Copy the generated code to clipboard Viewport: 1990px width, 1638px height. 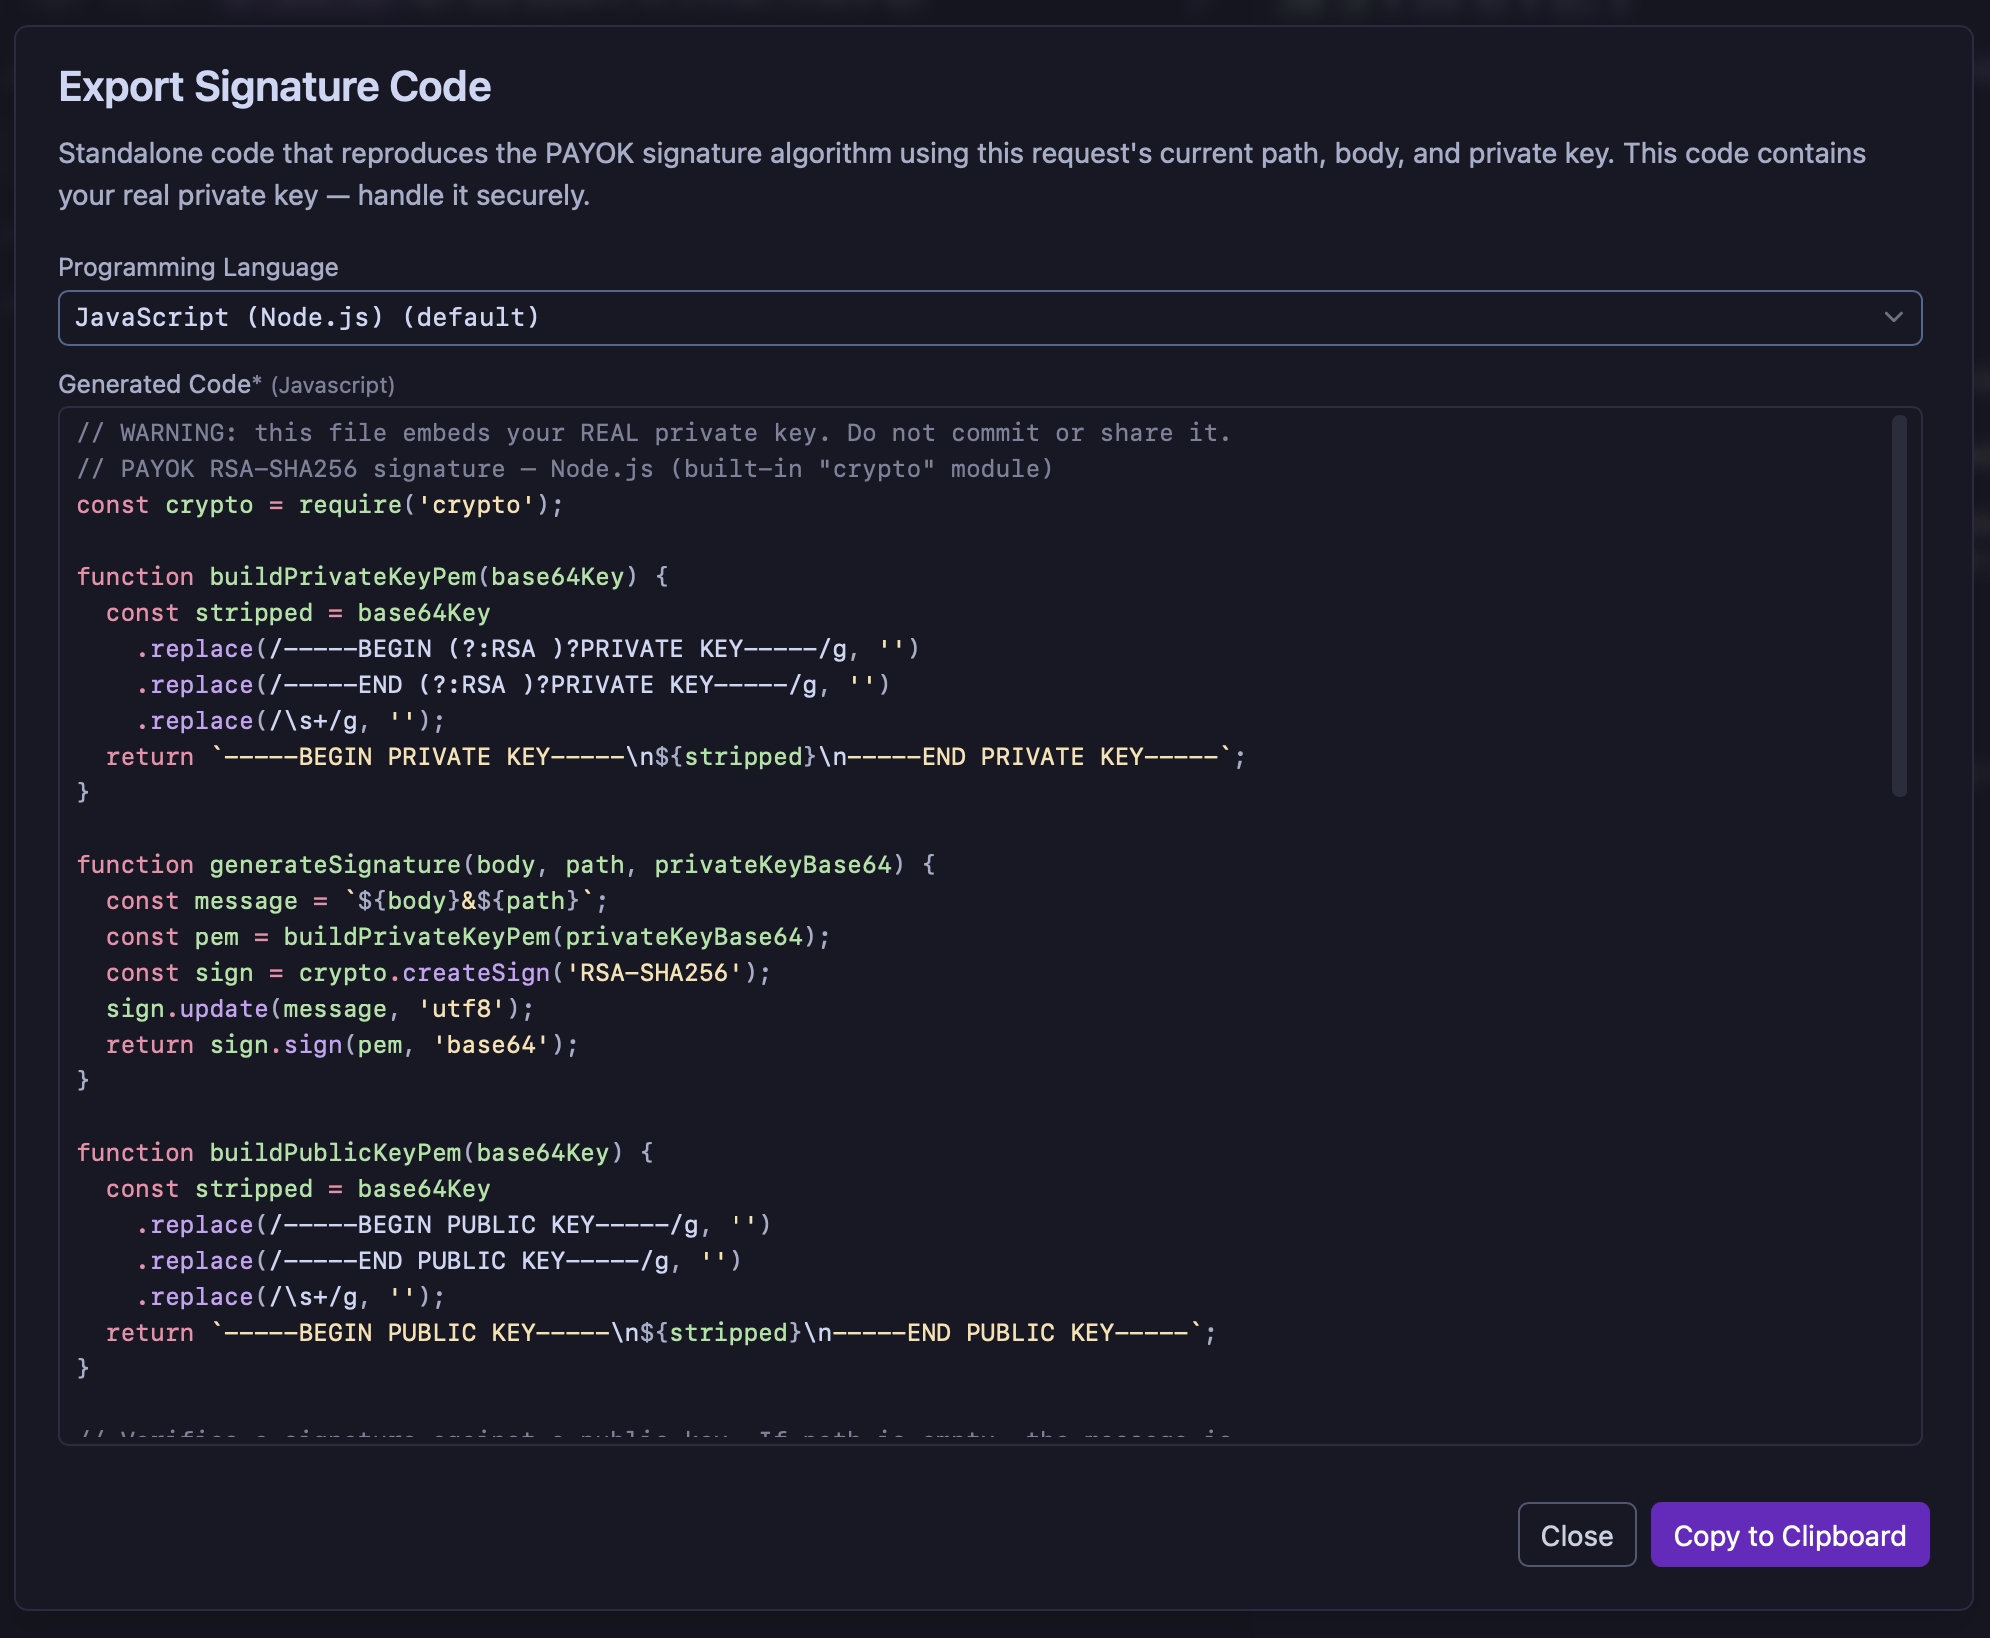(x=1790, y=1535)
